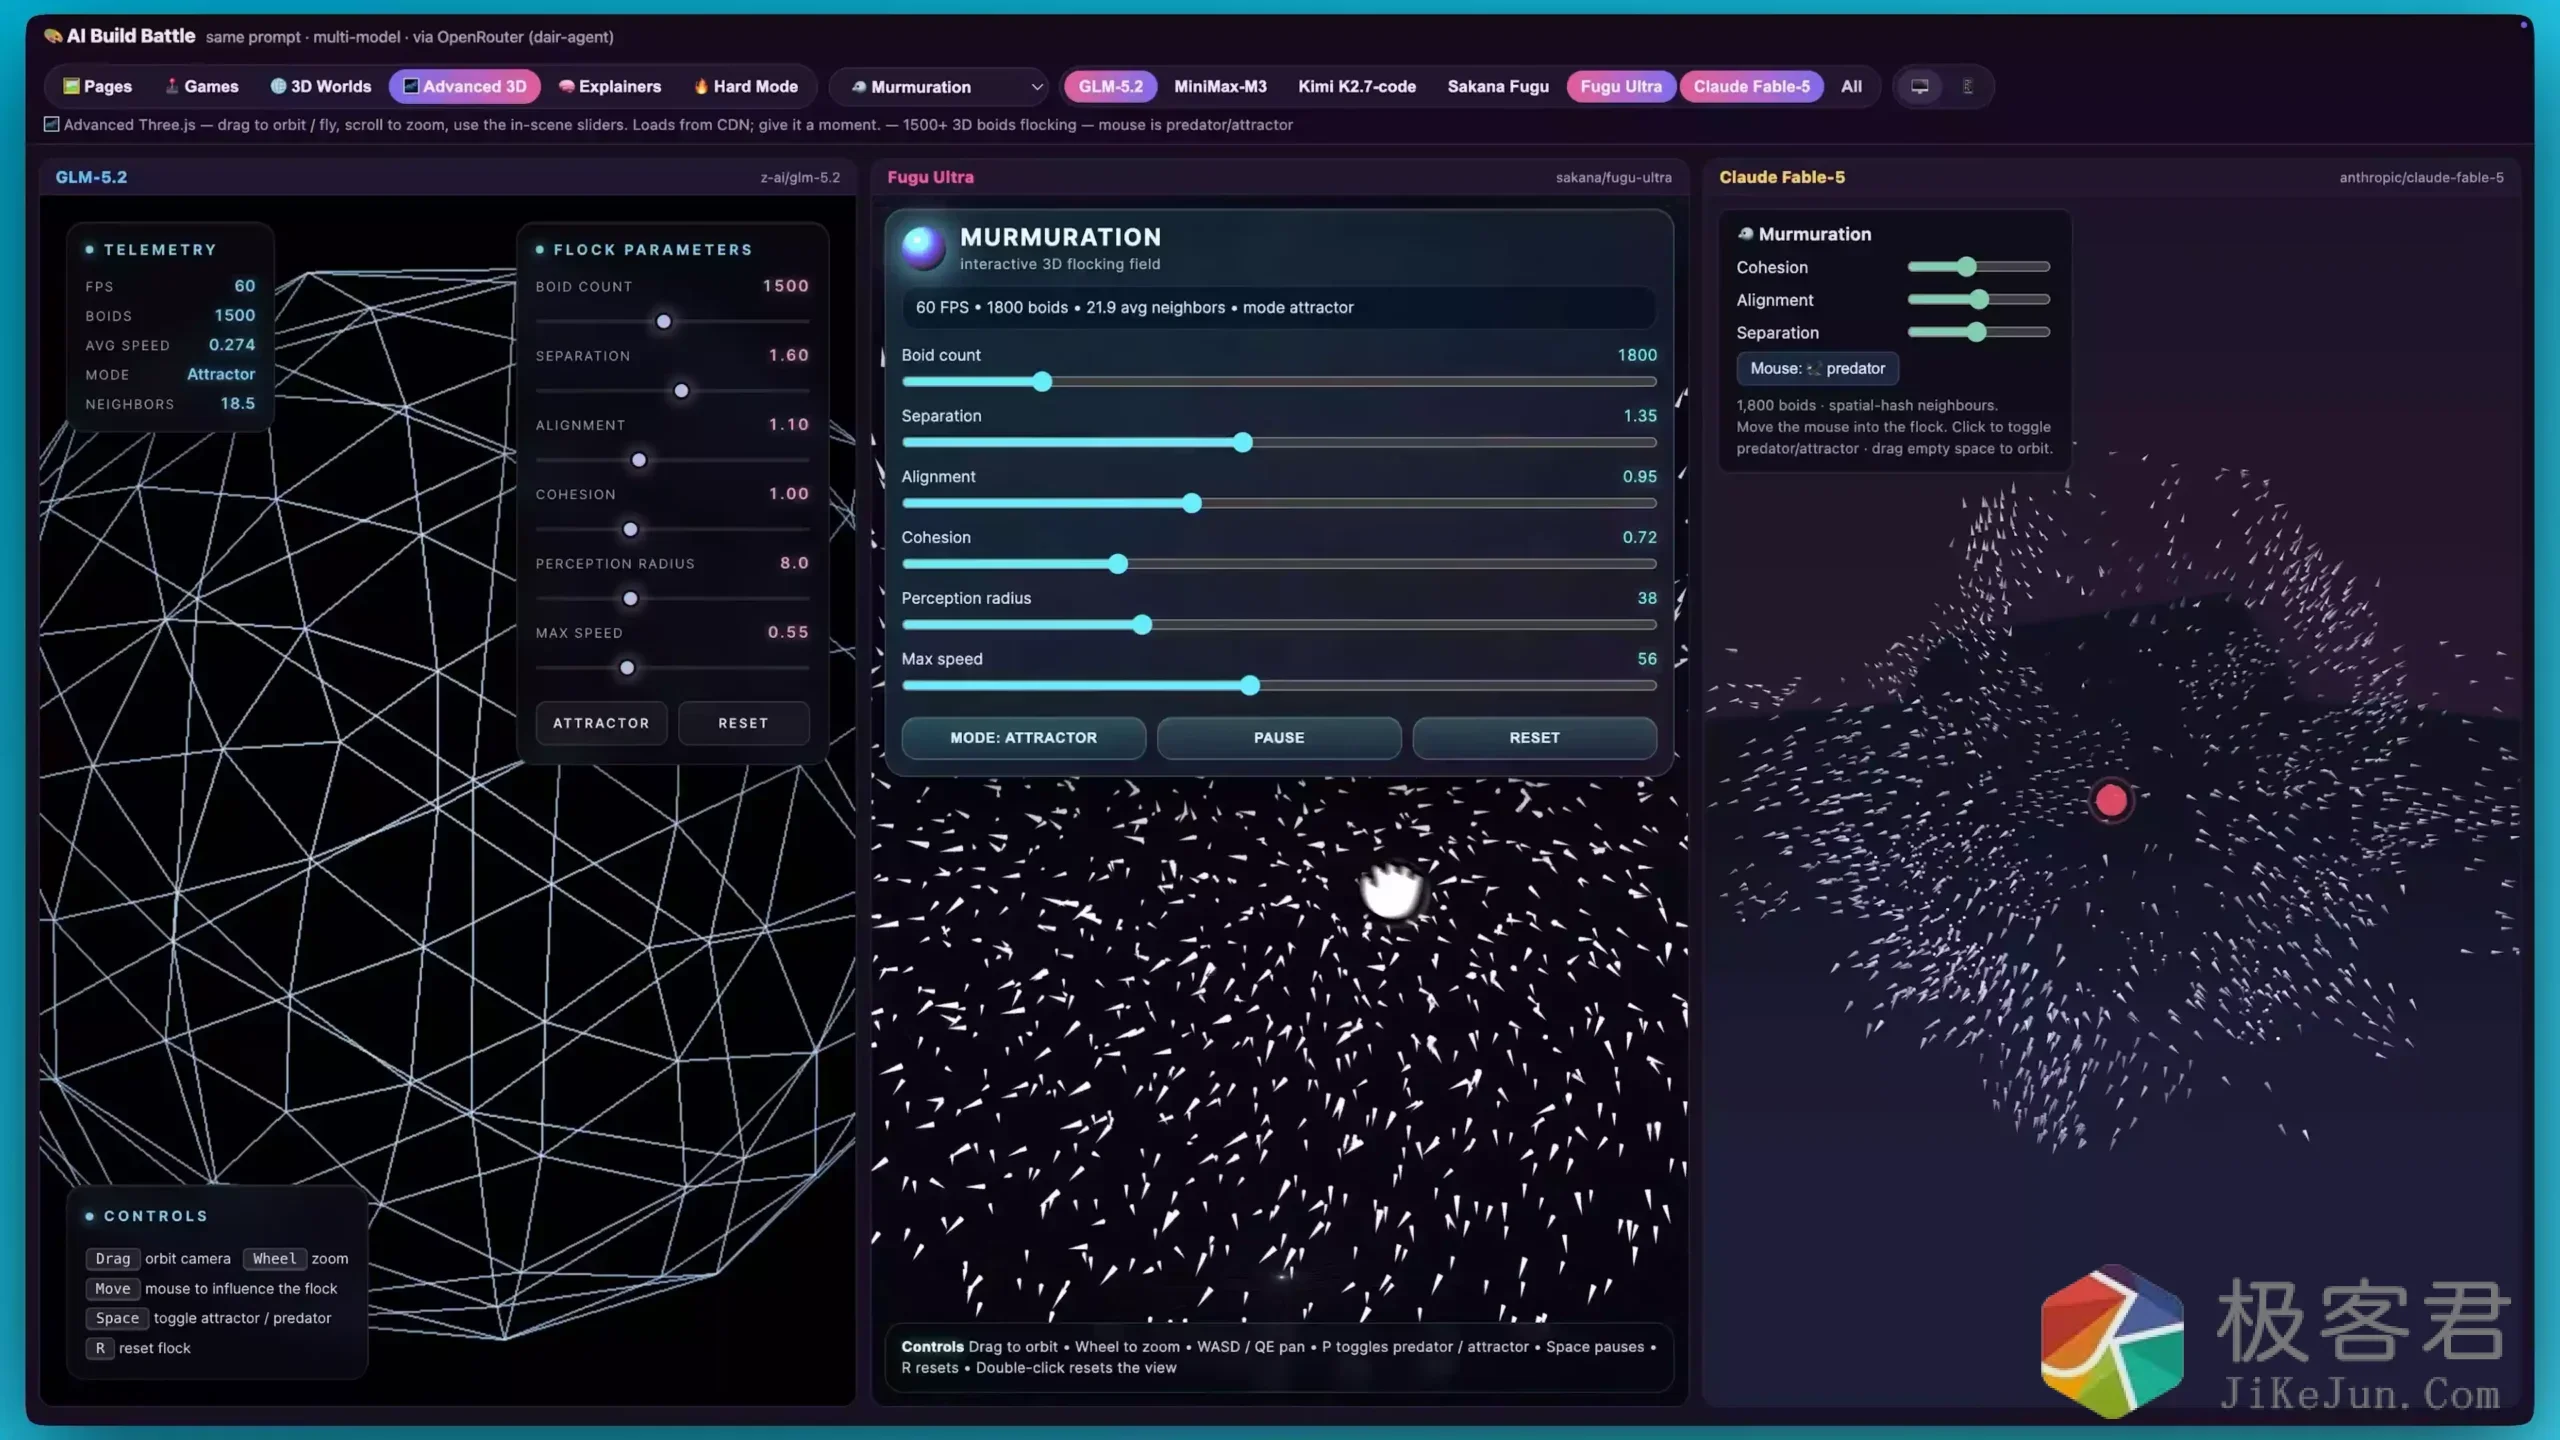Open the Hard Mode tab
The image size is (2560, 1440).
745,86
